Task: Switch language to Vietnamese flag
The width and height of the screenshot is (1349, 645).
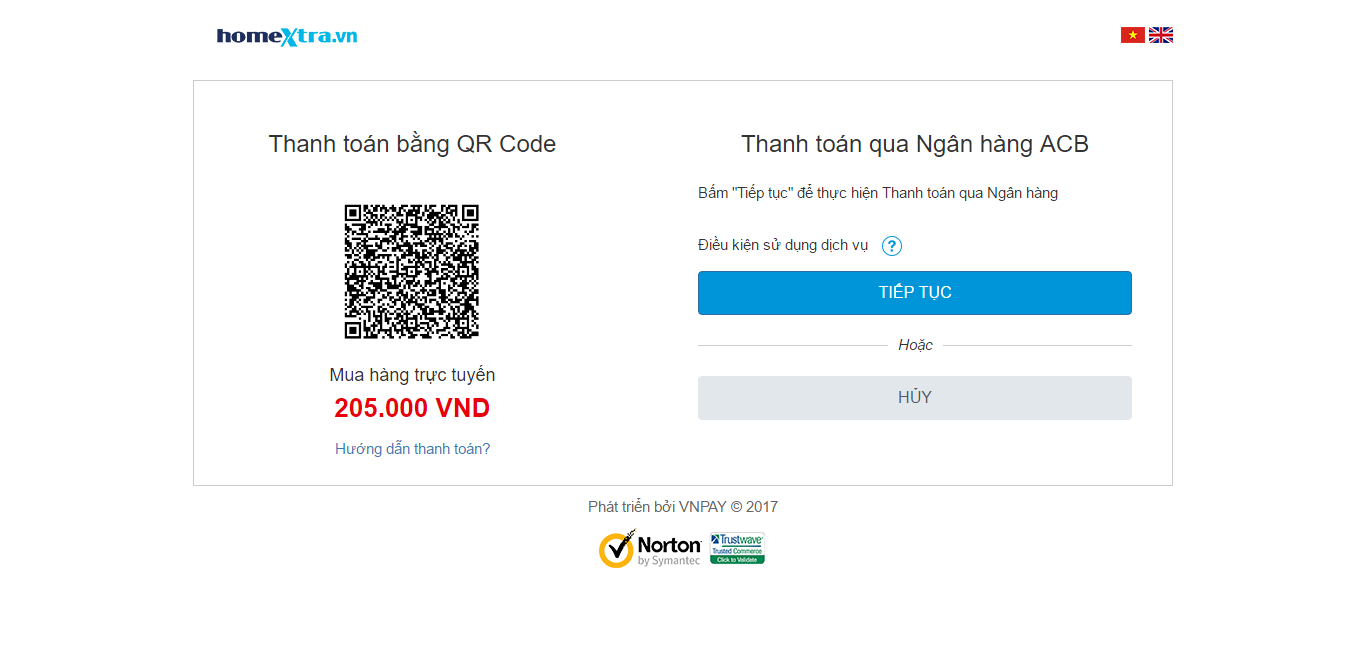Action: click(1132, 35)
